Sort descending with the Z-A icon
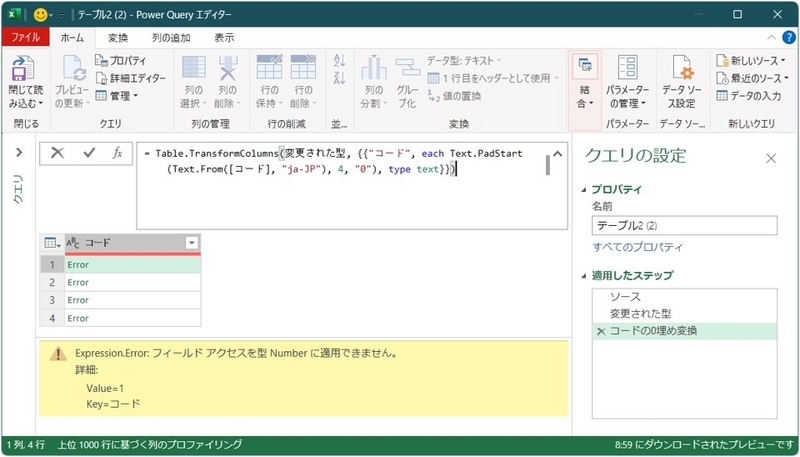 [x=339, y=78]
